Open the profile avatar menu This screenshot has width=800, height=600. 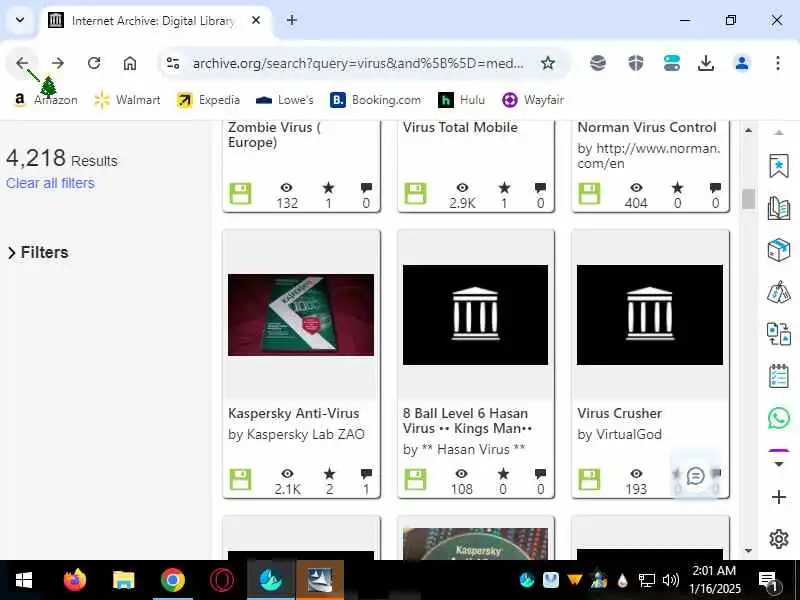[742, 63]
